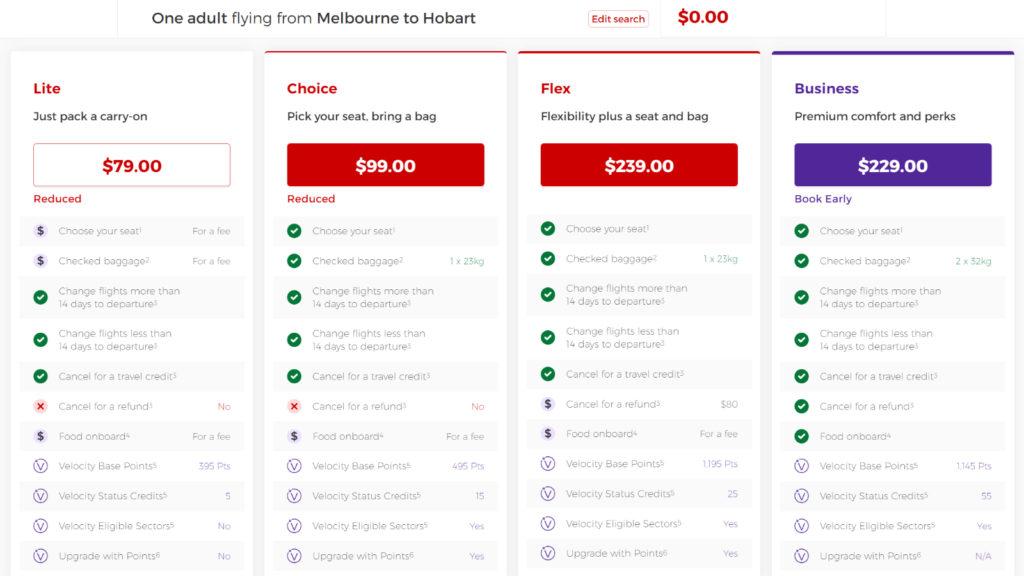Select the green check for Flex seat choice
This screenshot has width=1024, height=576.
click(548, 228)
